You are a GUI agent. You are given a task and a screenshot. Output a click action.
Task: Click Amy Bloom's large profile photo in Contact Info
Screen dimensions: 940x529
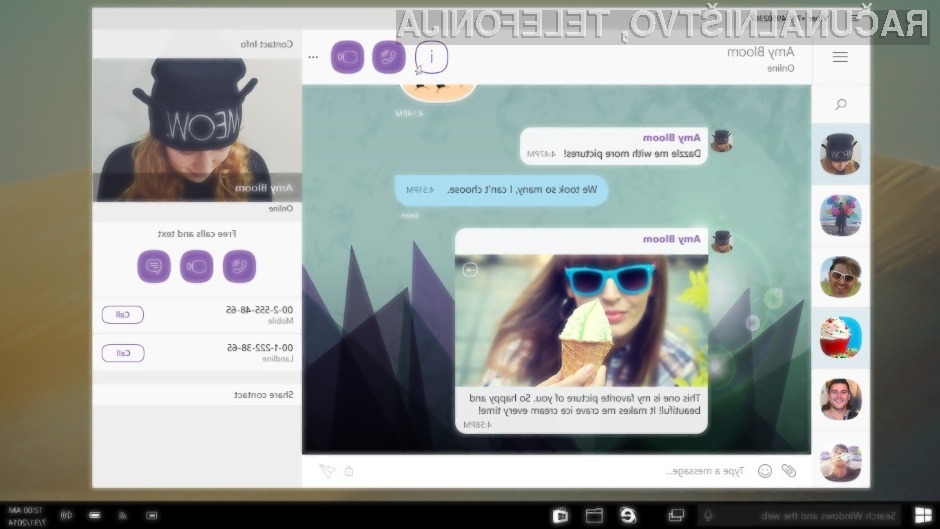pos(197,130)
